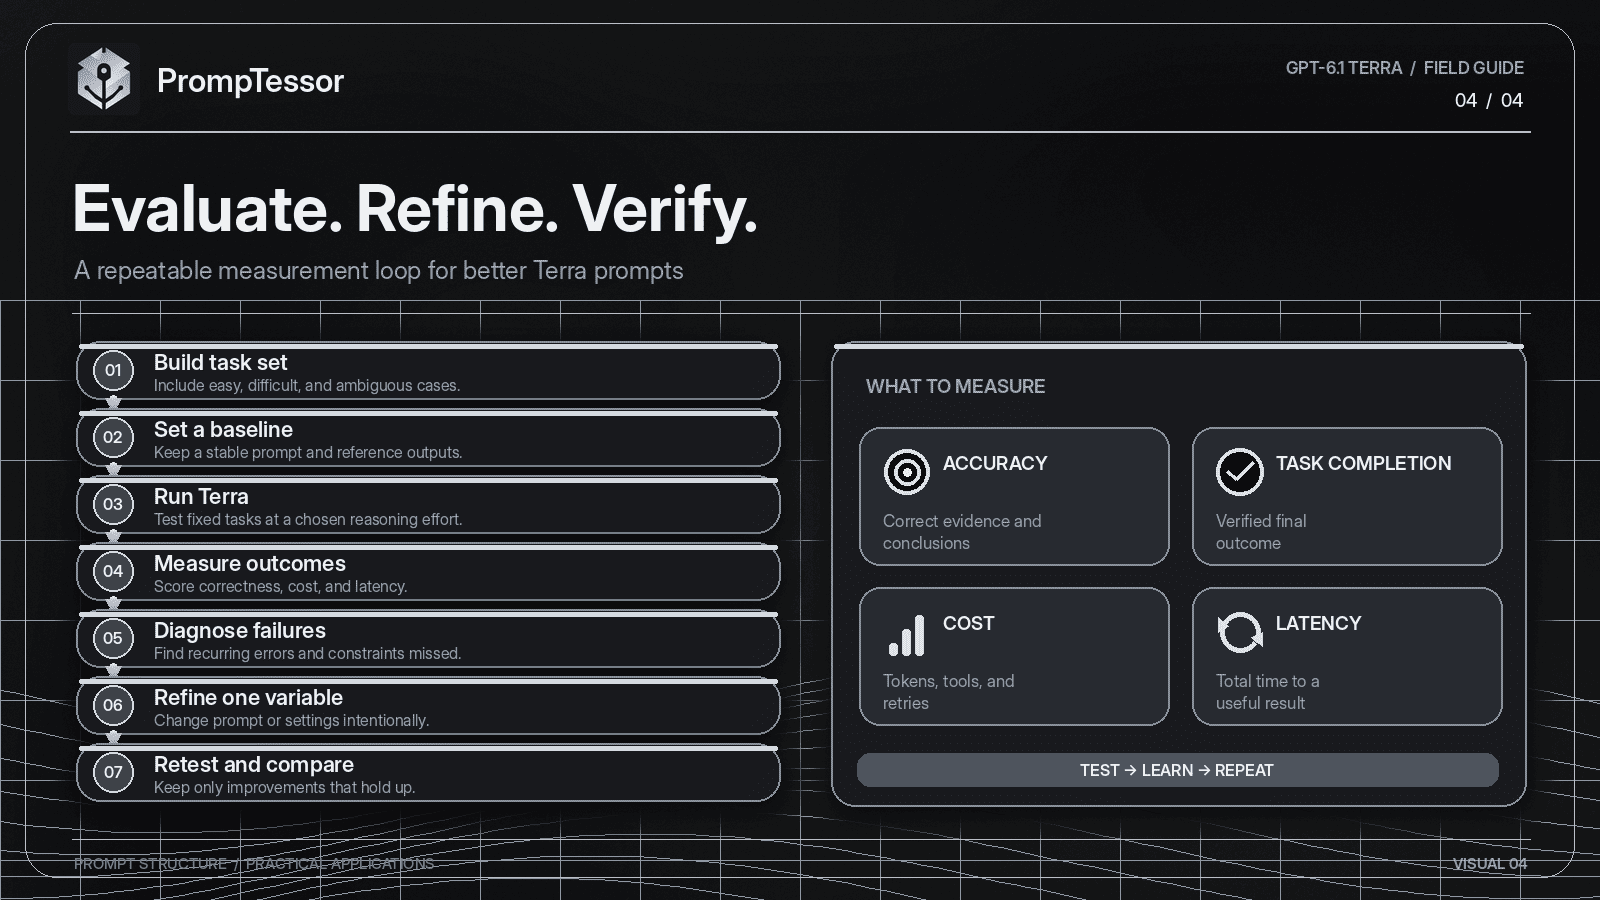
Task: Click the 'PROMPT STRUCTURE / PRACTICAL APPLICATIONS' footer text
Action: tap(254, 864)
